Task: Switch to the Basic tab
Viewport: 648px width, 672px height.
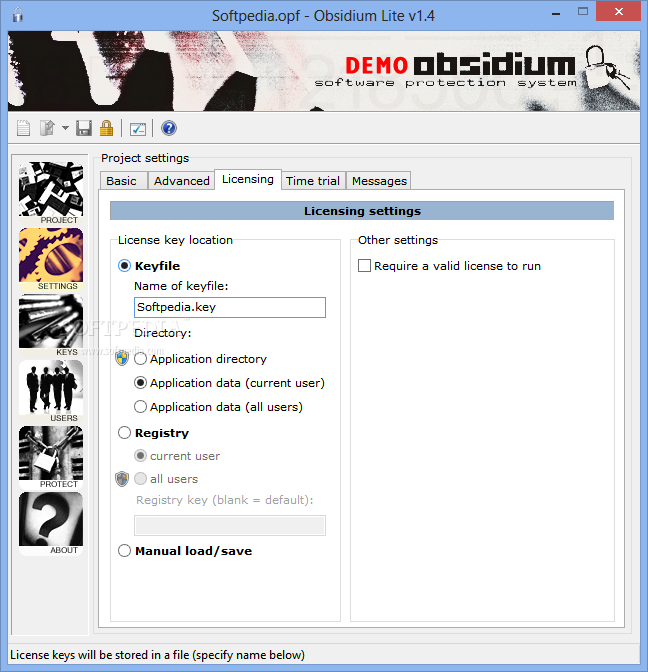Action: (122, 181)
